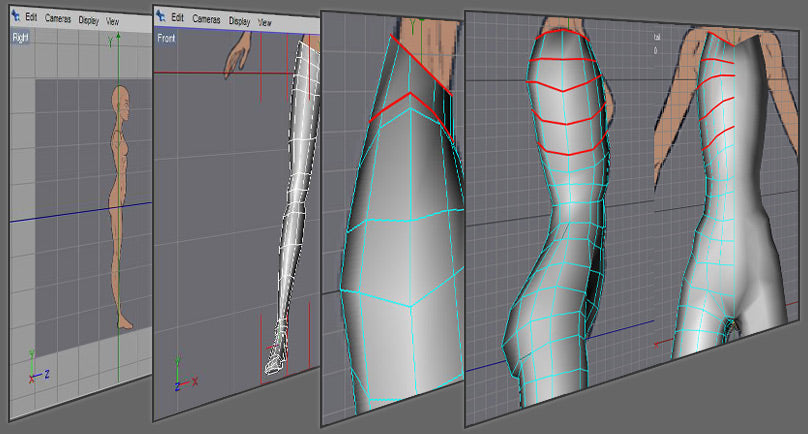The image size is (808, 434).
Task: Click the viewport icon in the Right view menu bar
Action: (15, 16)
